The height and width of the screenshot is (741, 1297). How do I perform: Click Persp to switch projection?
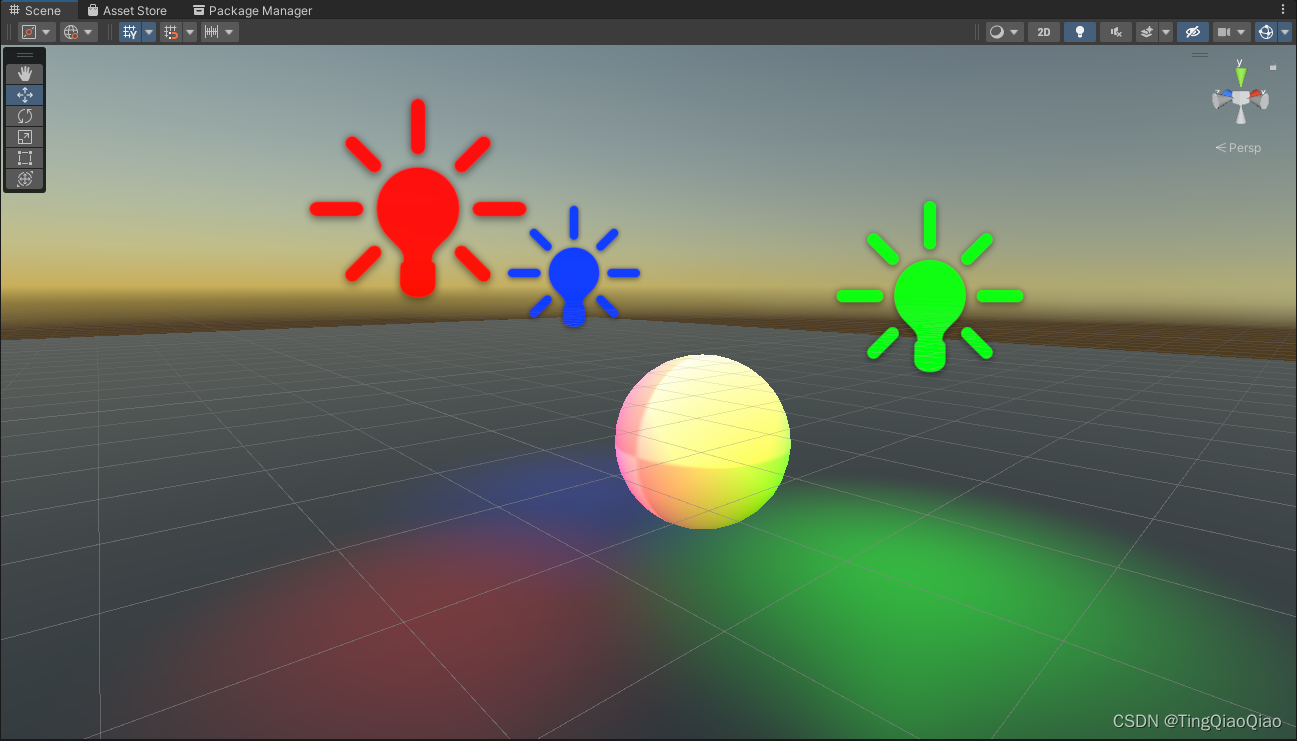point(1243,147)
